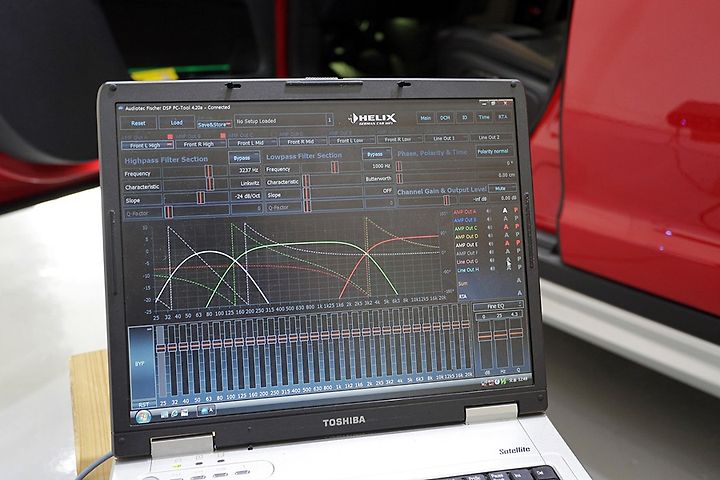Open Front L Low channel name dropdown

(352, 140)
